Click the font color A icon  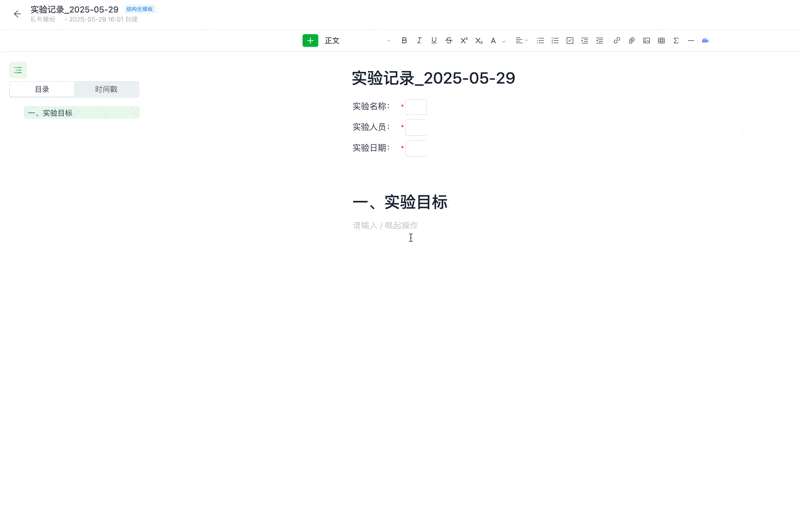pos(493,41)
